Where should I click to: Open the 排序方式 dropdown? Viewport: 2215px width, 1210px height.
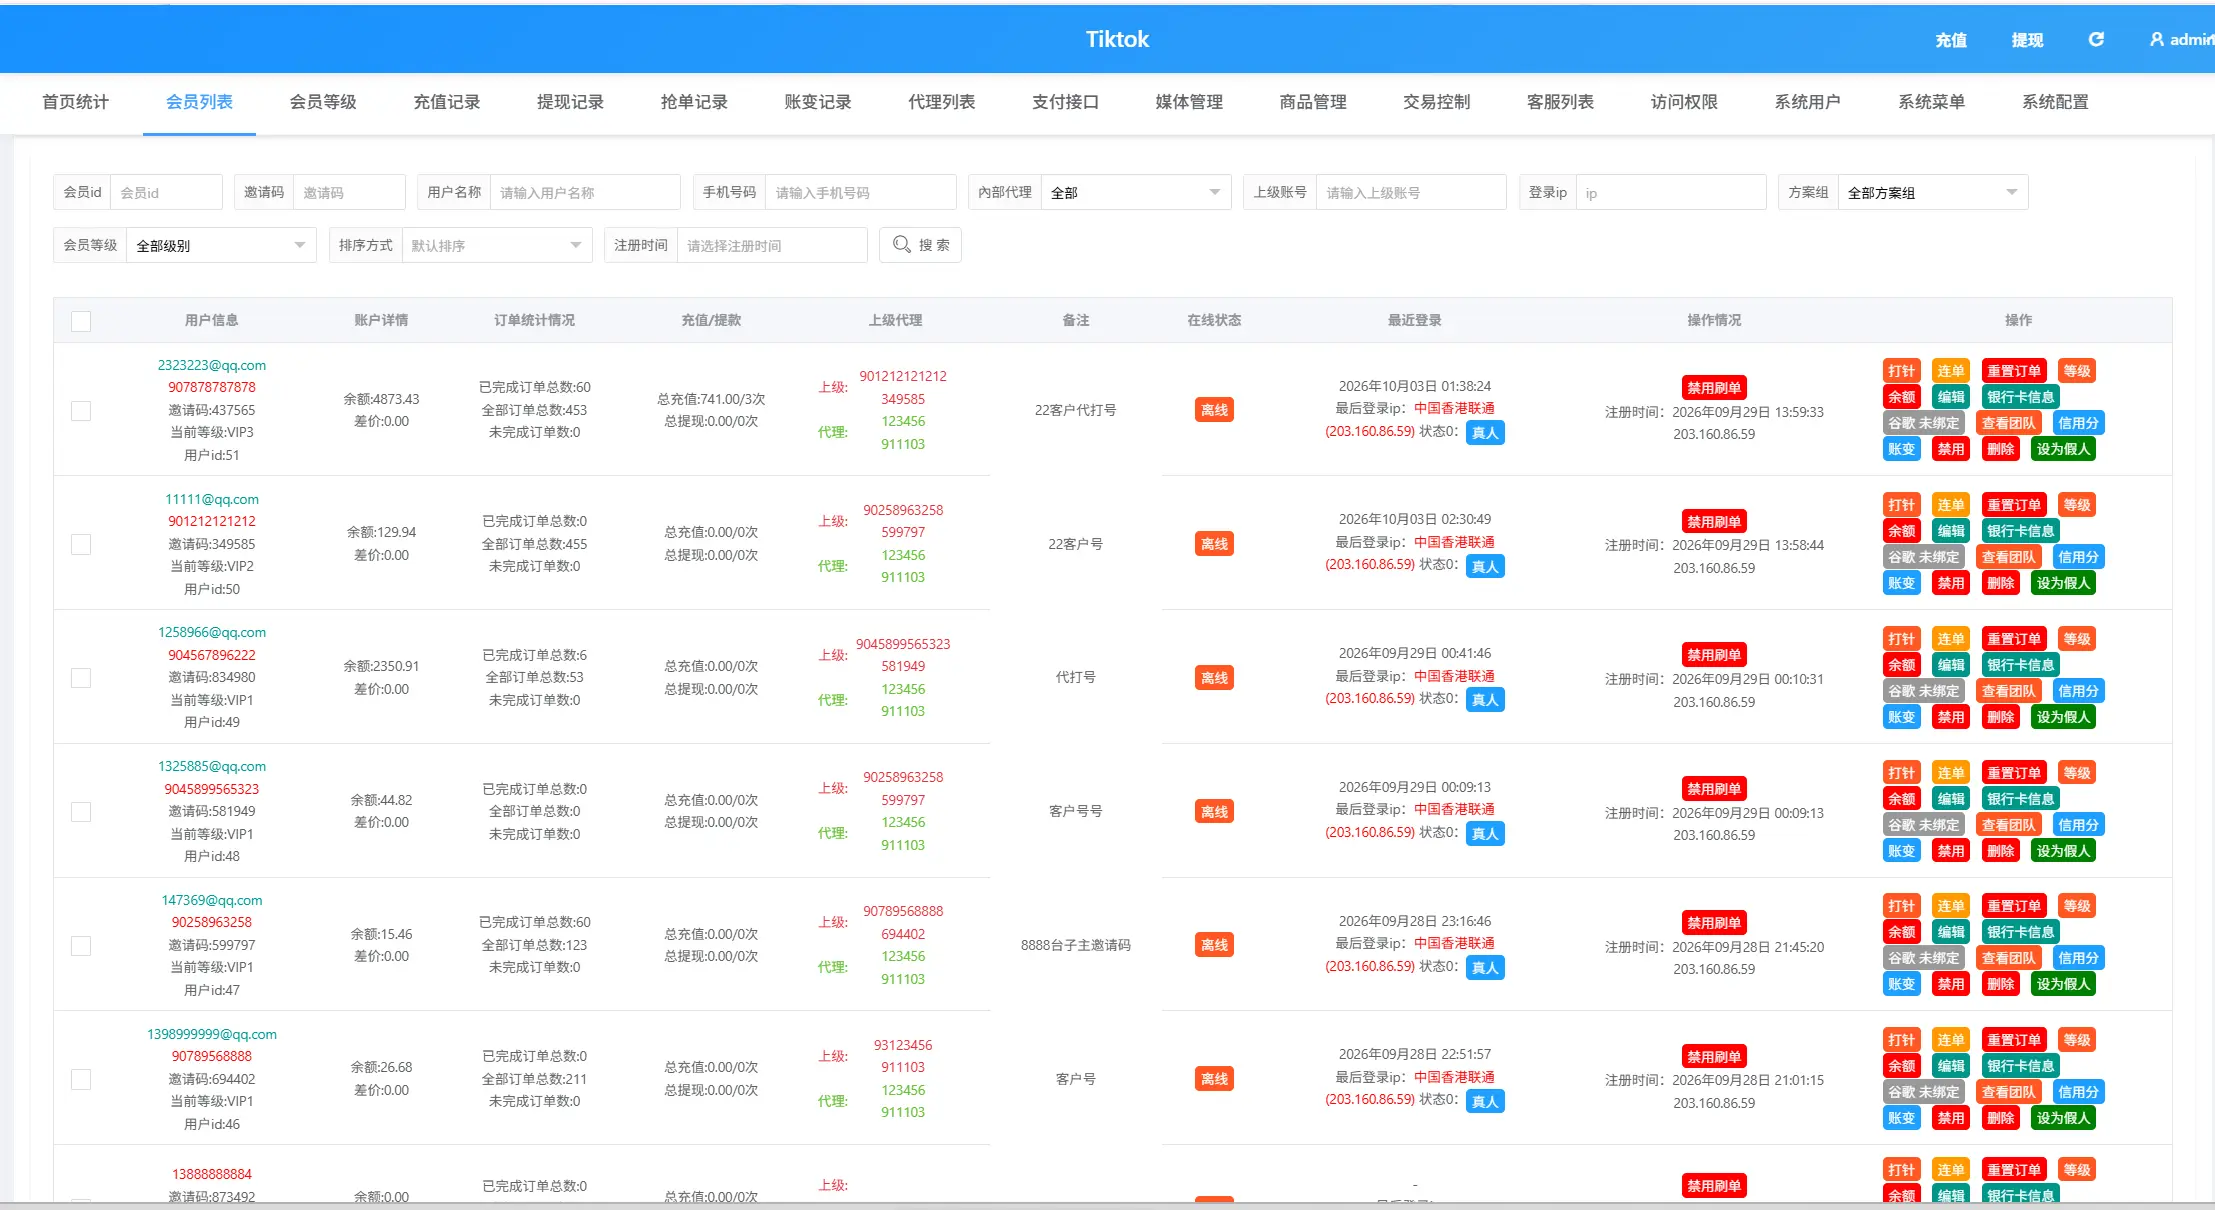coord(496,245)
